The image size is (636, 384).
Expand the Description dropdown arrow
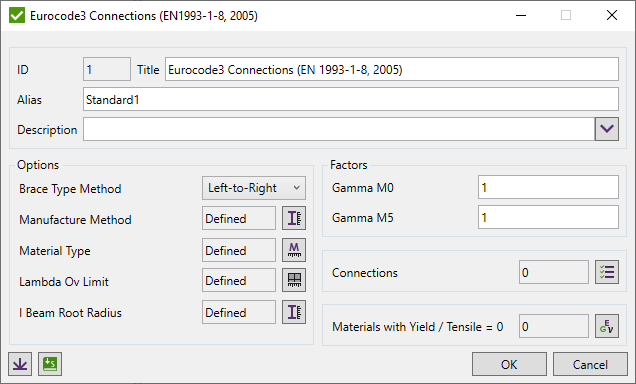[607, 129]
